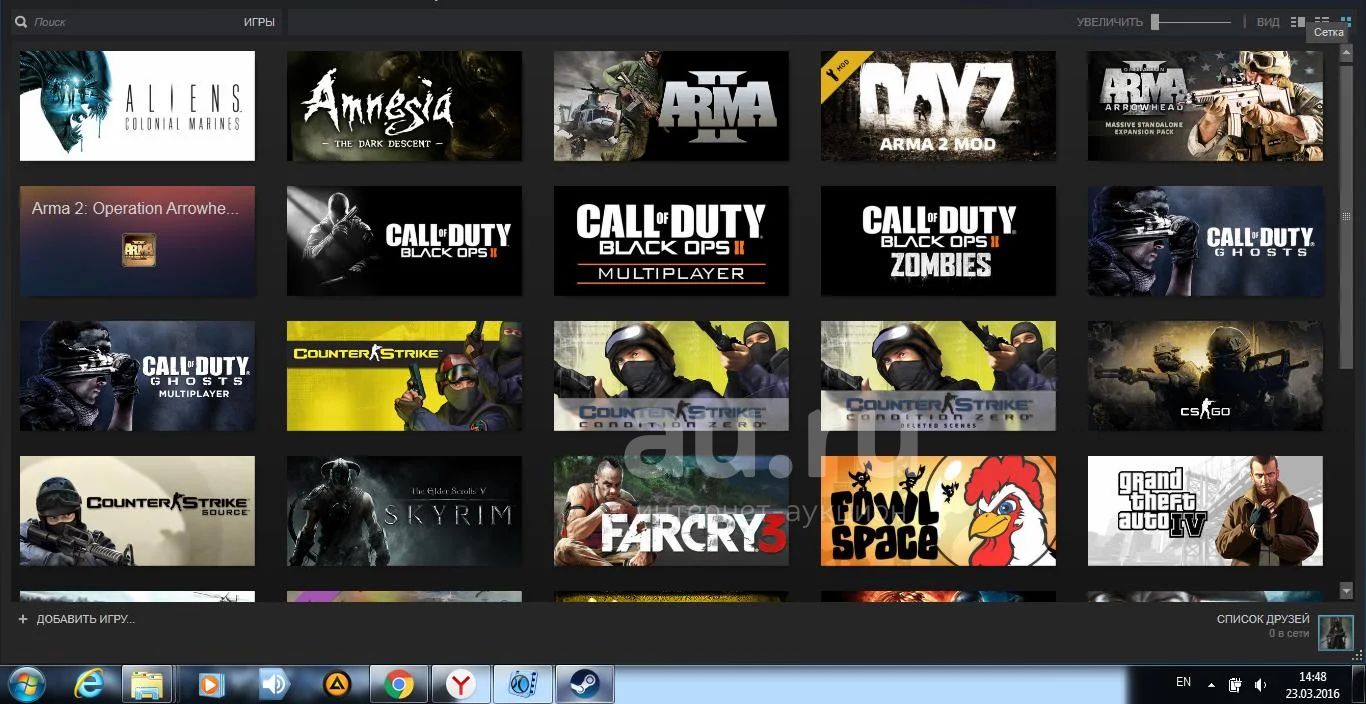Image resolution: width=1366 pixels, height=704 pixels.
Task: Select Counter-Strike Source tile
Action: point(137,511)
